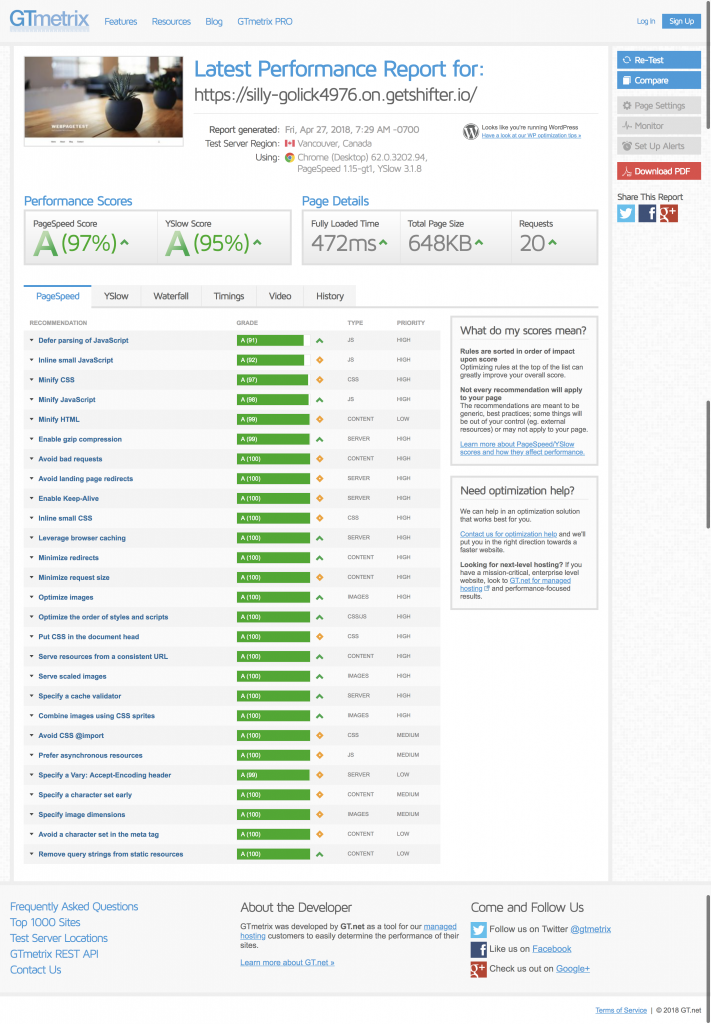Click the Log In link
711x1024 pixels.
click(x=646, y=21)
